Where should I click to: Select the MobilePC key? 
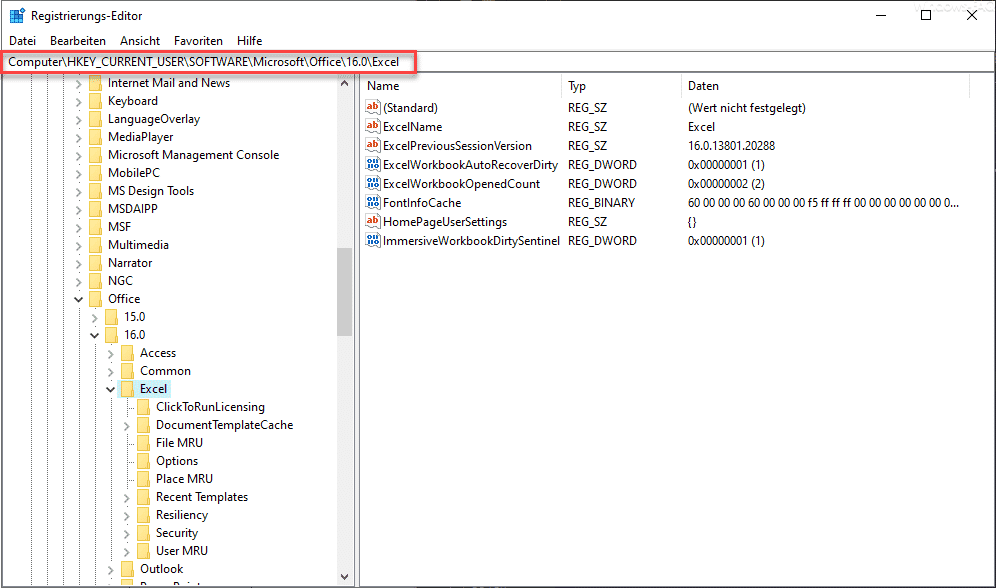[x=133, y=173]
